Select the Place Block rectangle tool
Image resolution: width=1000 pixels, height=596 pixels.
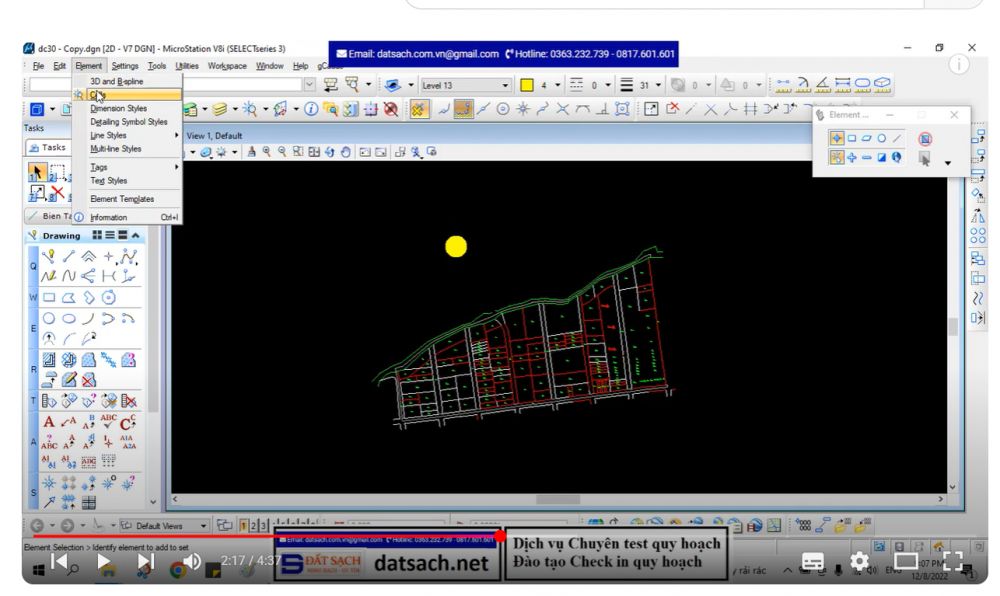(49, 297)
